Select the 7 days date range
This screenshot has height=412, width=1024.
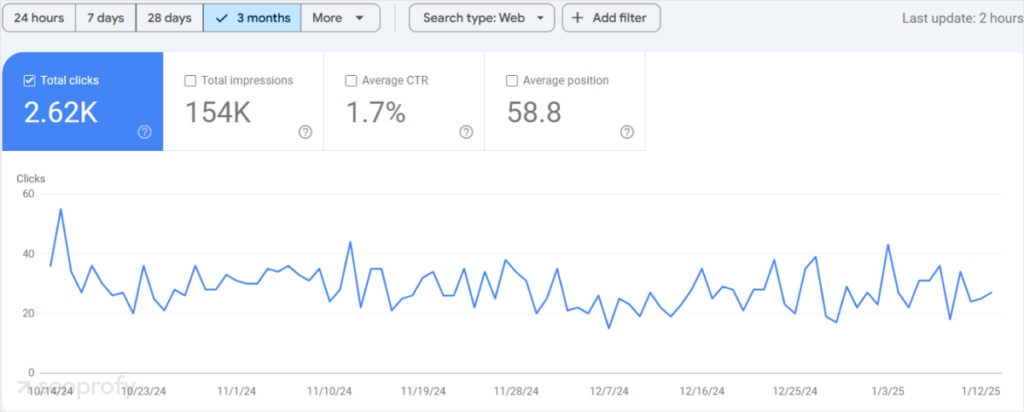click(106, 18)
